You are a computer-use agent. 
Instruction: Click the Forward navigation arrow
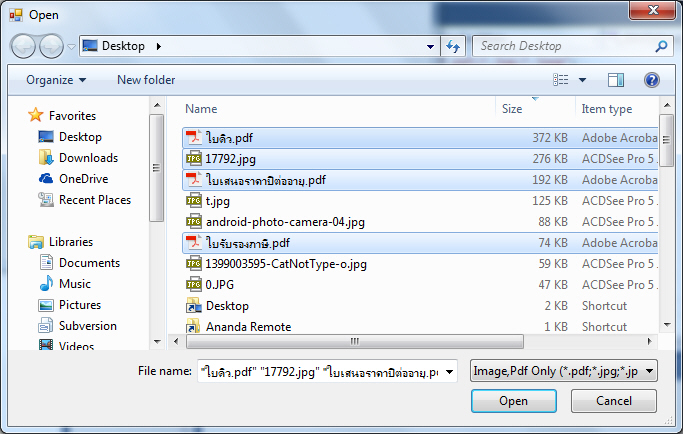[x=51, y=46]
